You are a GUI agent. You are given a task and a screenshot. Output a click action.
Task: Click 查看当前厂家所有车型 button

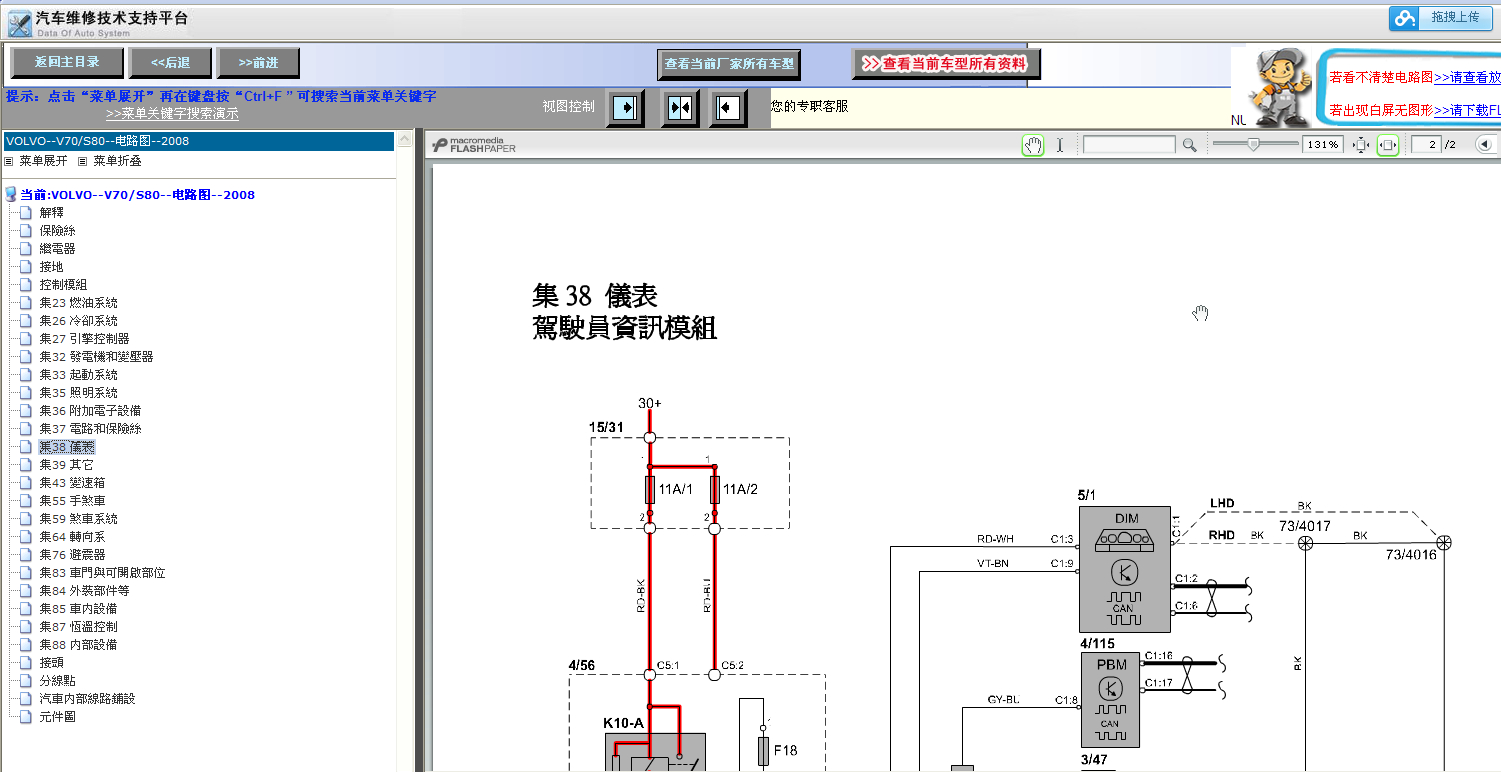(x=729, y=64)
